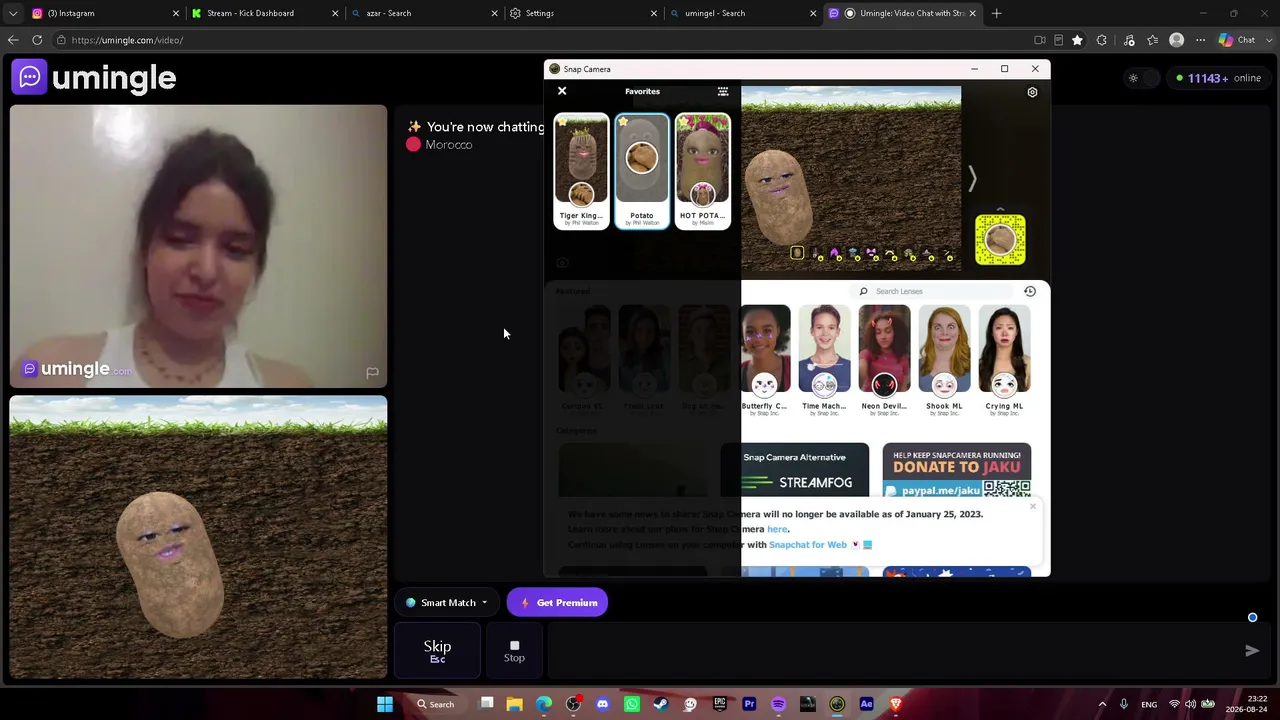Open the Smart Match dropdown
Image resolution: width=1280 pixels, height=720 pixels.
coord(447,603)
